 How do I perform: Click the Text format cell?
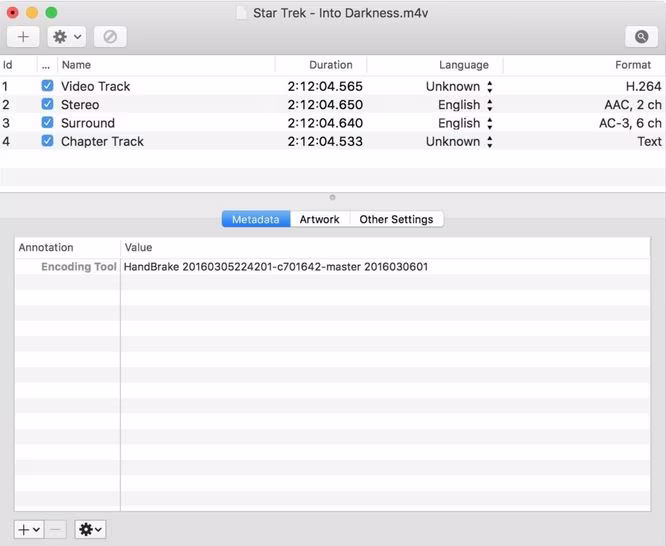649,141
